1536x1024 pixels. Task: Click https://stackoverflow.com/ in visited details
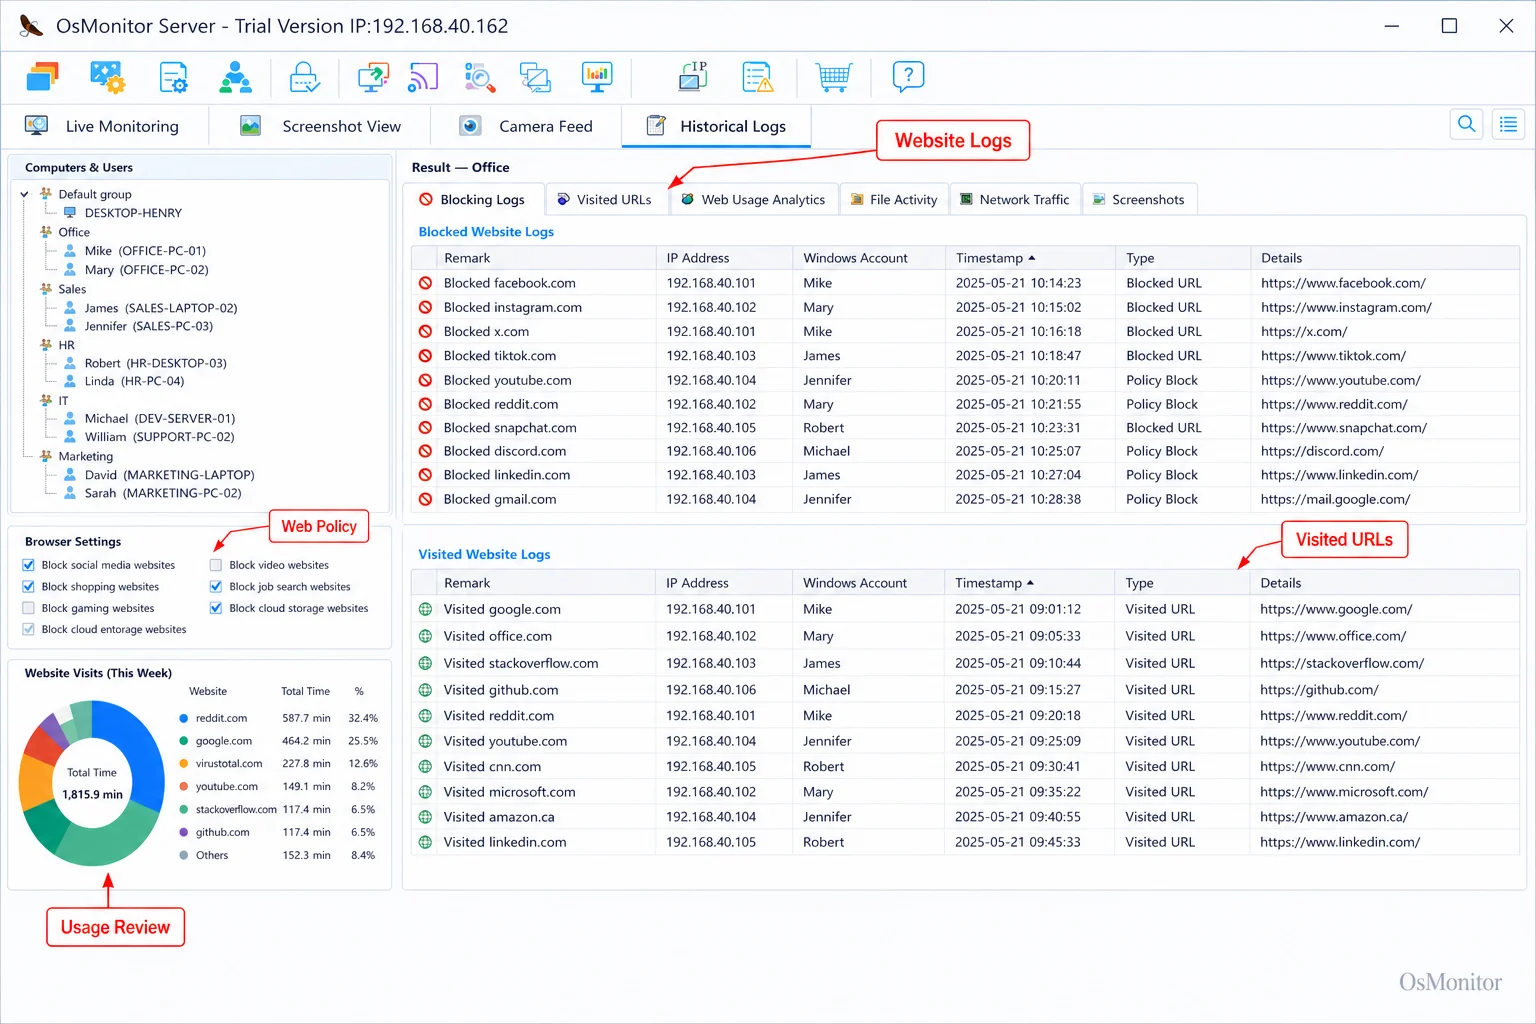tap(1342, 663)
